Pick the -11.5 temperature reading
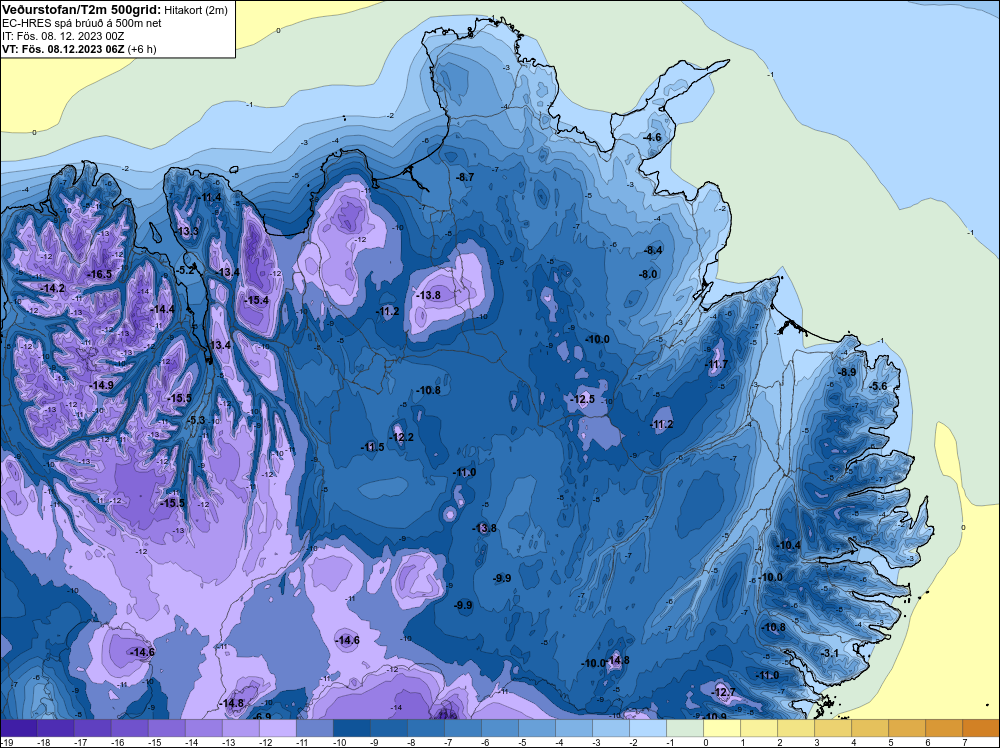Viewport: 1000px width, 748px height. click(373, 447)
